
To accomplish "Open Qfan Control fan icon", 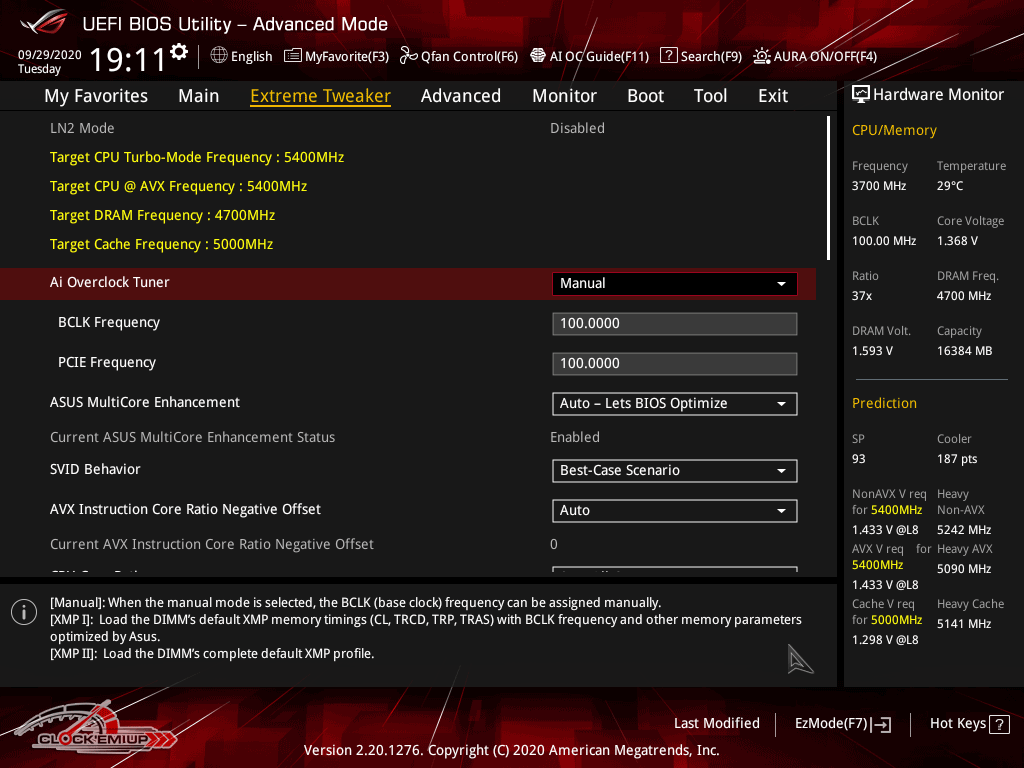I will coord(408,56).
